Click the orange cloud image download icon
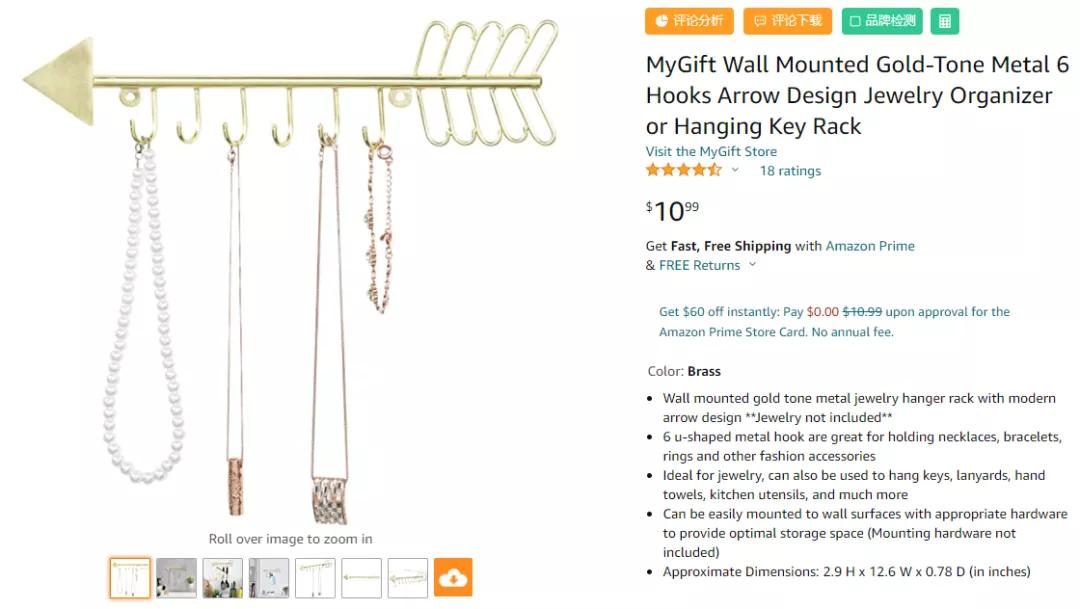The image size is (1080, 609). click(x=453, y=577)
